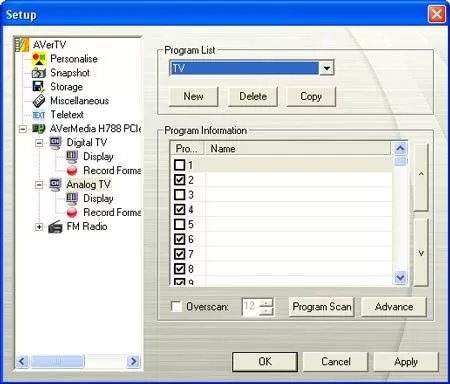Click the Display icon under Analog TV

pyautogui.click(x=72, y=198)
